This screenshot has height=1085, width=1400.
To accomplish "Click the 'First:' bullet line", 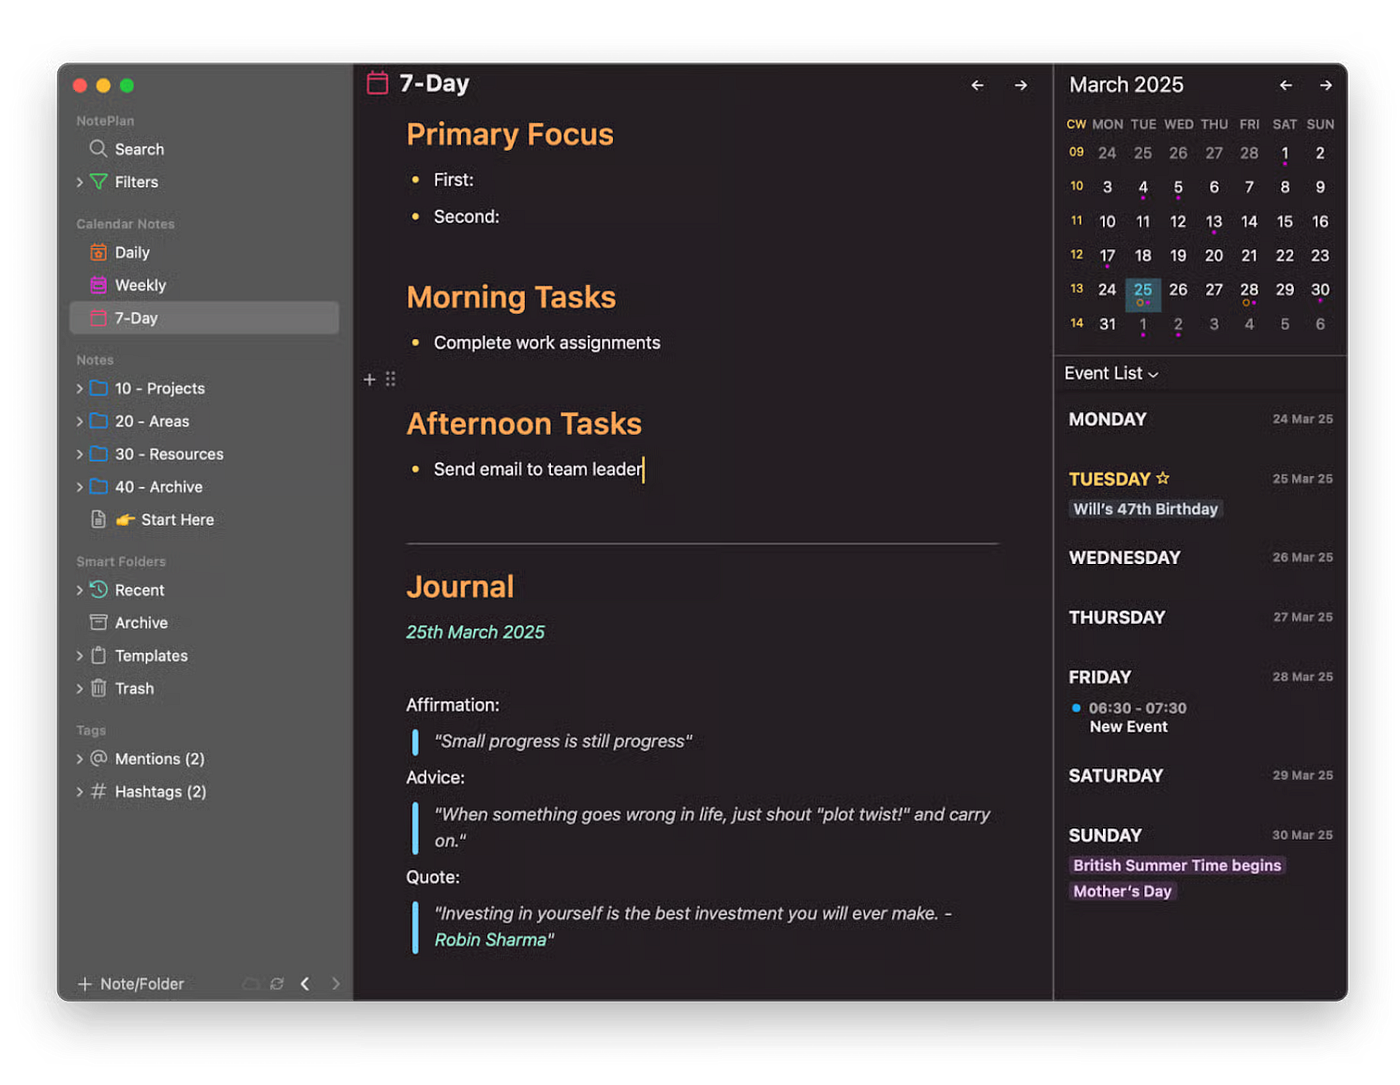I will click(453, 180).
